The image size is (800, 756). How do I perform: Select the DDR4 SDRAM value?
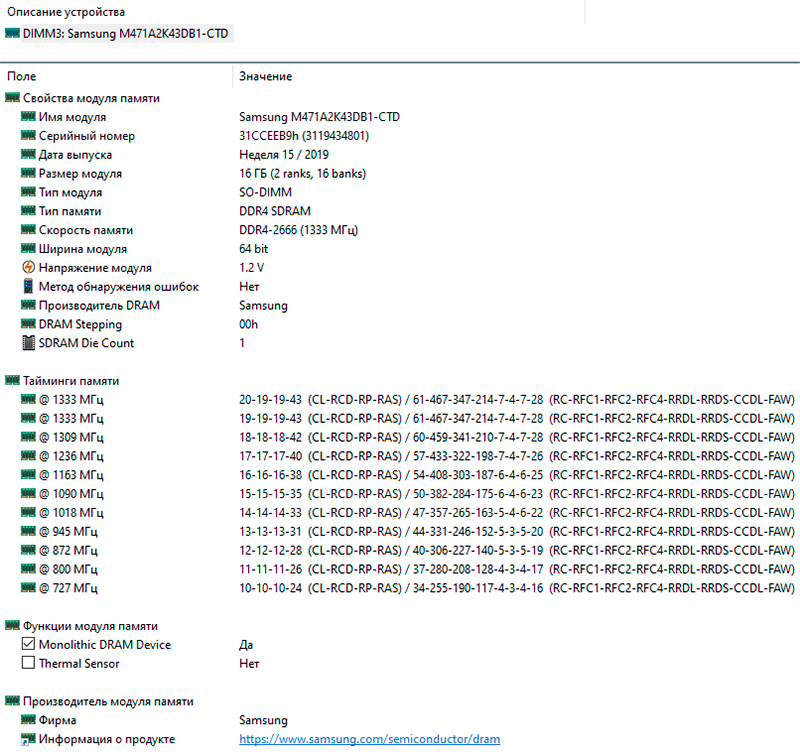(x=275, y=211)
